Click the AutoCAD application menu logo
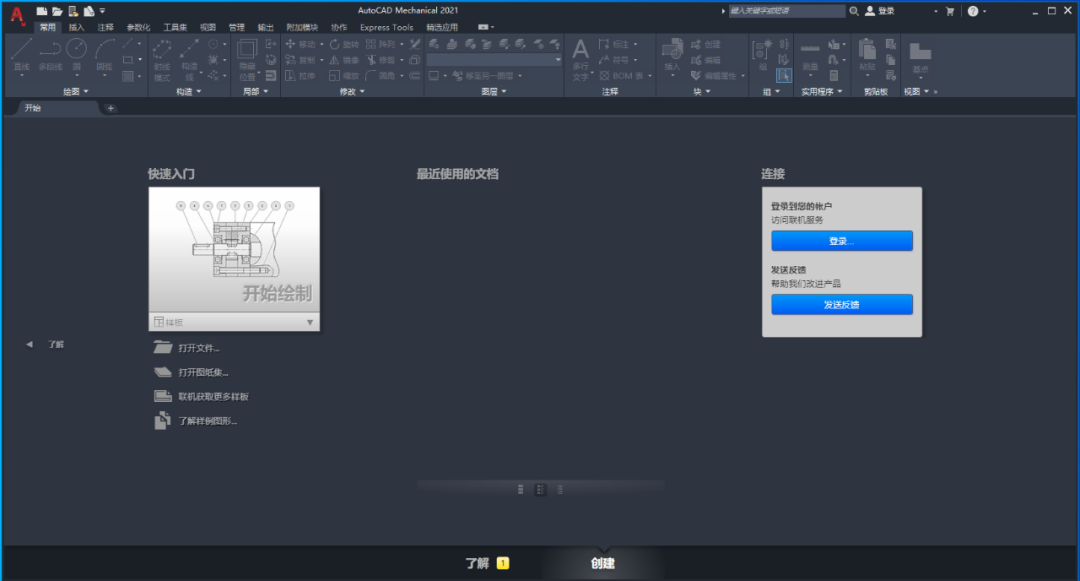 [x=17, y=14]
